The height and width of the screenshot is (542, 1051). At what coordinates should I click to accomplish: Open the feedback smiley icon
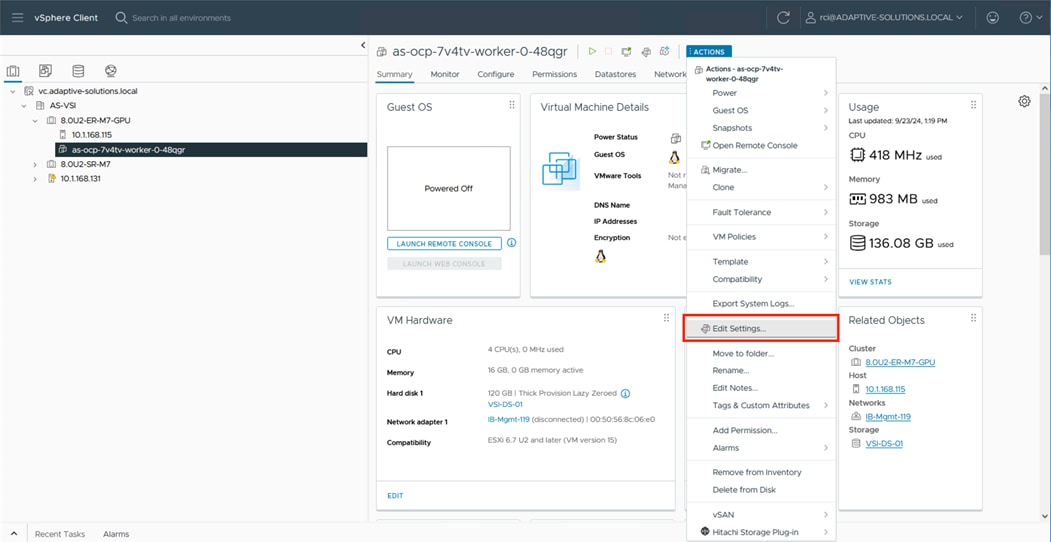tap(993, 18)
